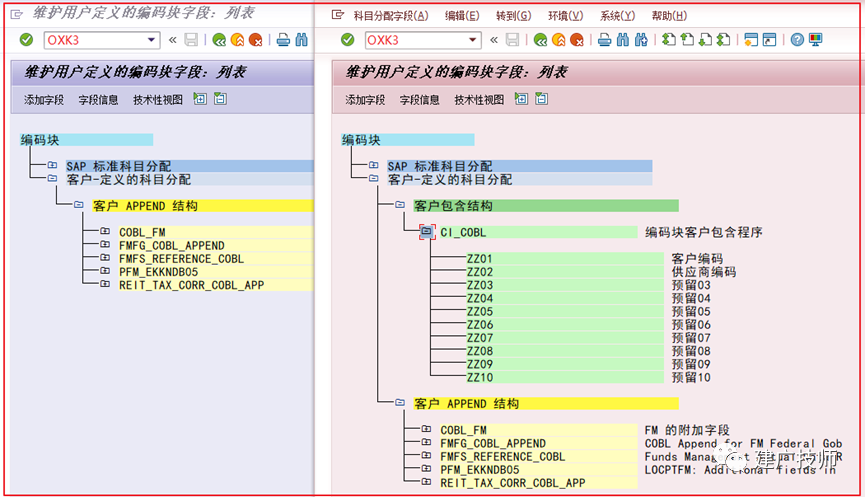Click the Previous Page icon in right toolbar
865x497 pixels.
point(687,40)
